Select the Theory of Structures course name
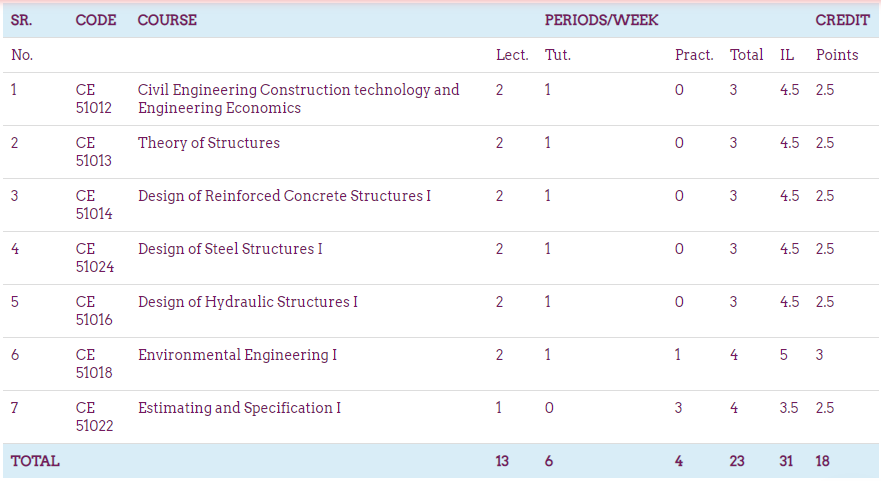The image size is (881, 481). (209, 143)
